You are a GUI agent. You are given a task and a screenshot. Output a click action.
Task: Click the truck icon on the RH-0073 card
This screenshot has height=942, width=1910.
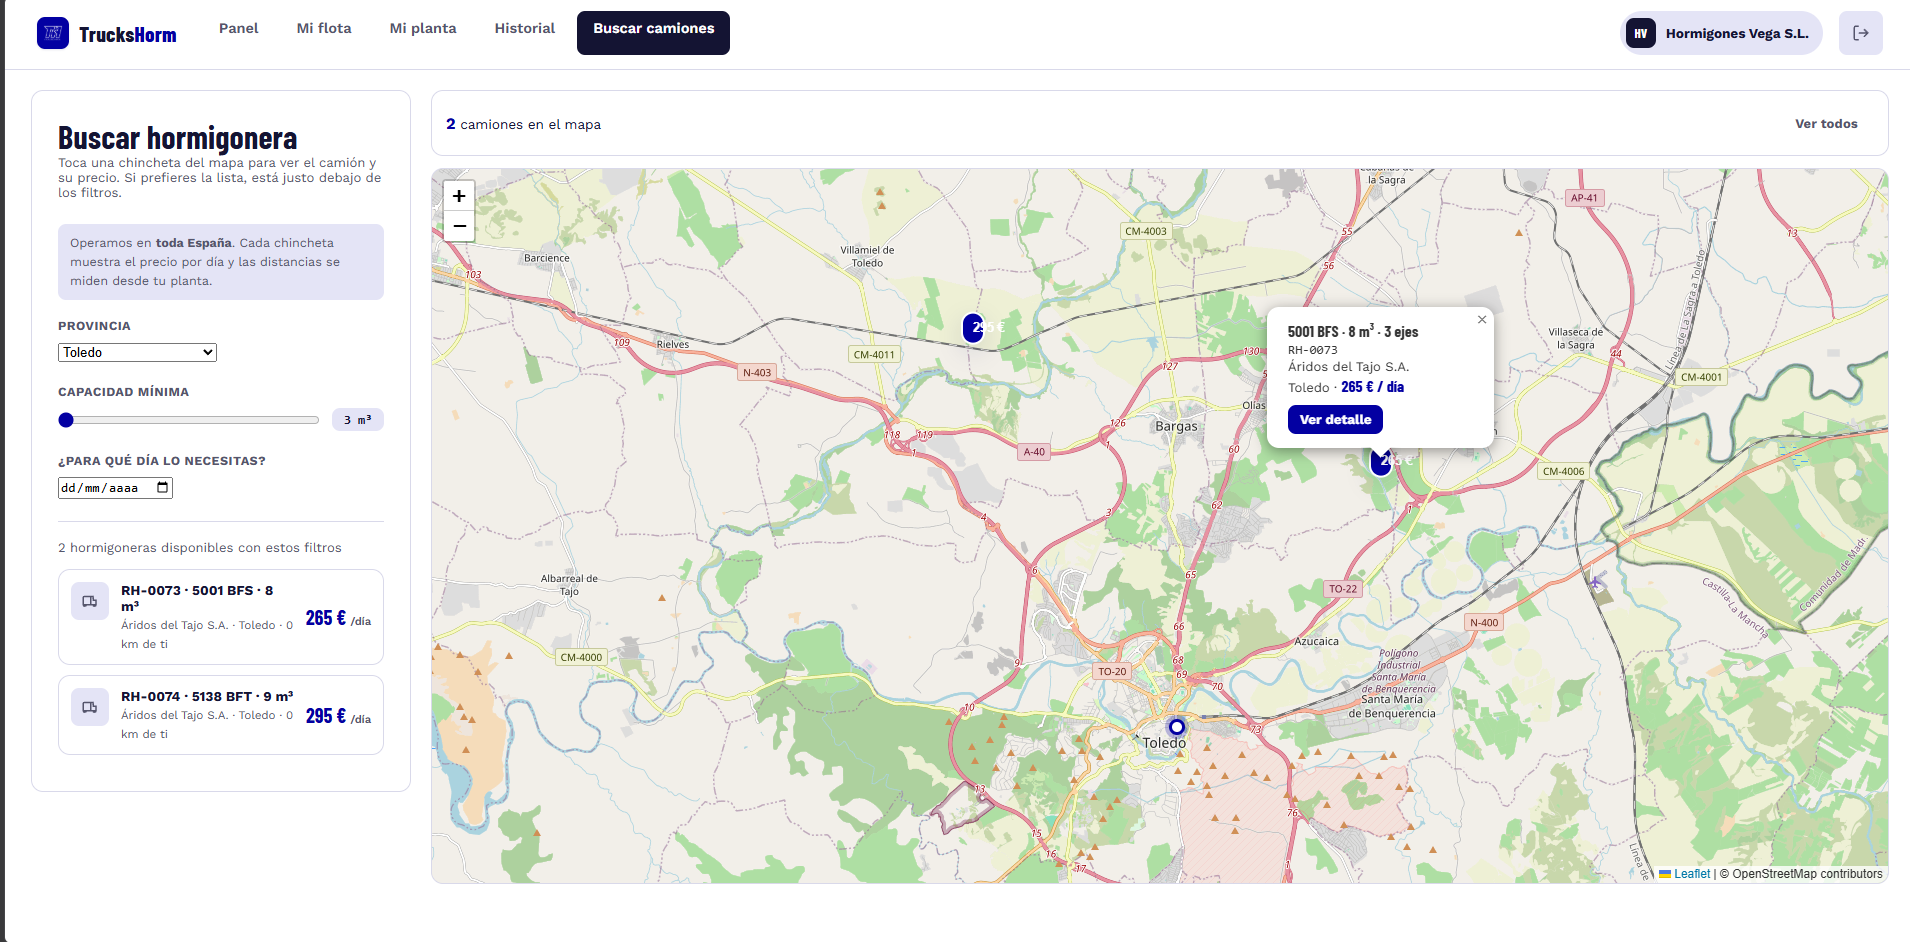click(90, 601)
